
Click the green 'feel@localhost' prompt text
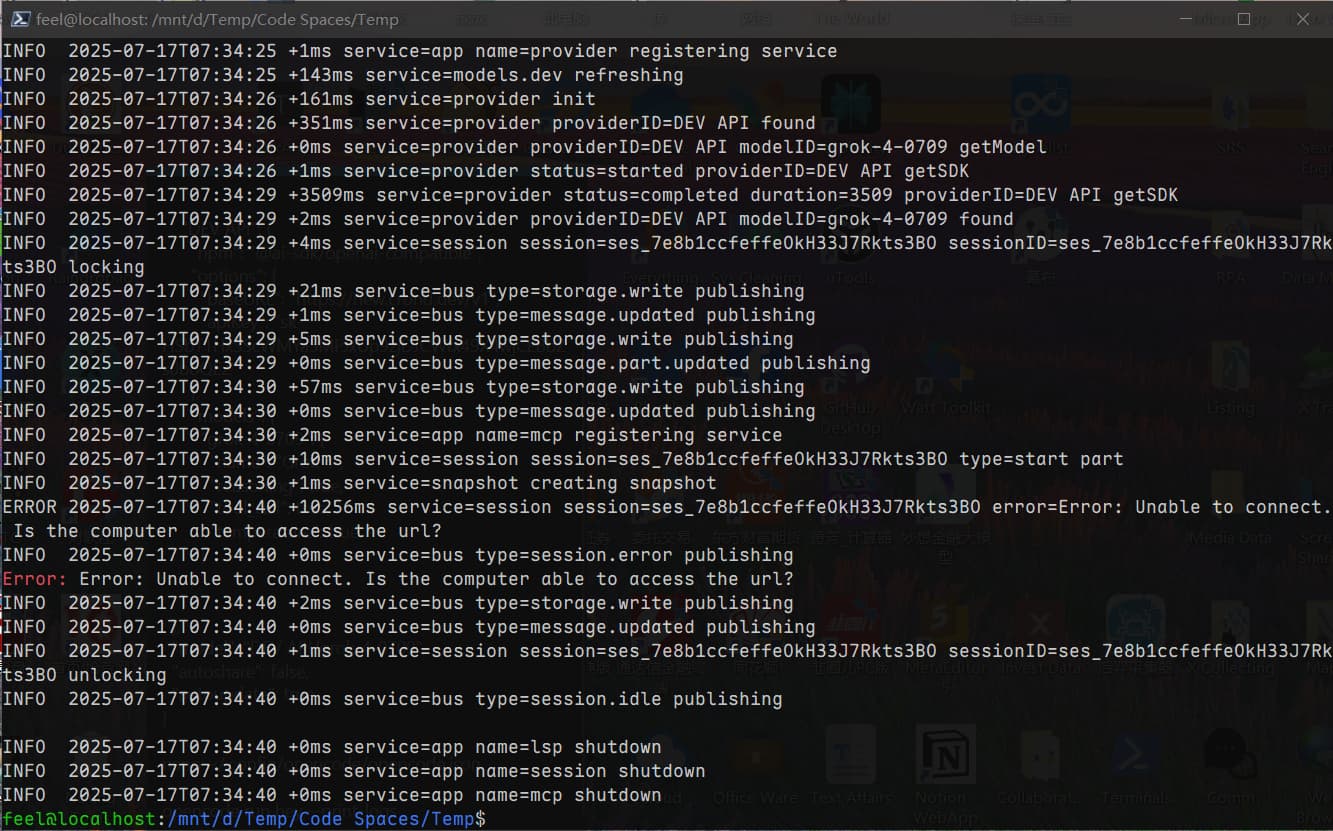pyautogui.click(x=79, y=819)
